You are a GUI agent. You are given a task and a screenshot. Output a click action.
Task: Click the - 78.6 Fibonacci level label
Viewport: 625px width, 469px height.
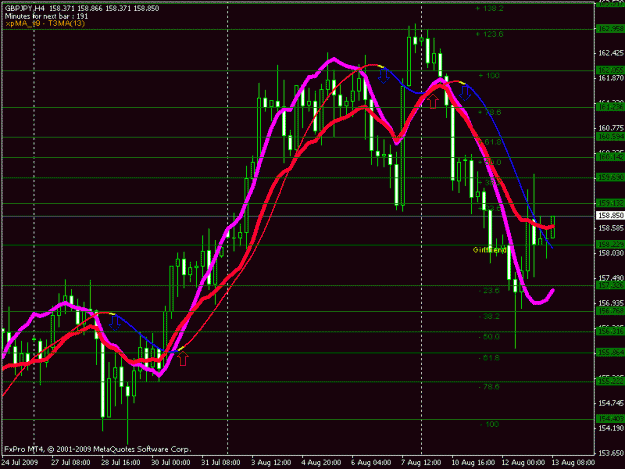click(x=489, y=387)
